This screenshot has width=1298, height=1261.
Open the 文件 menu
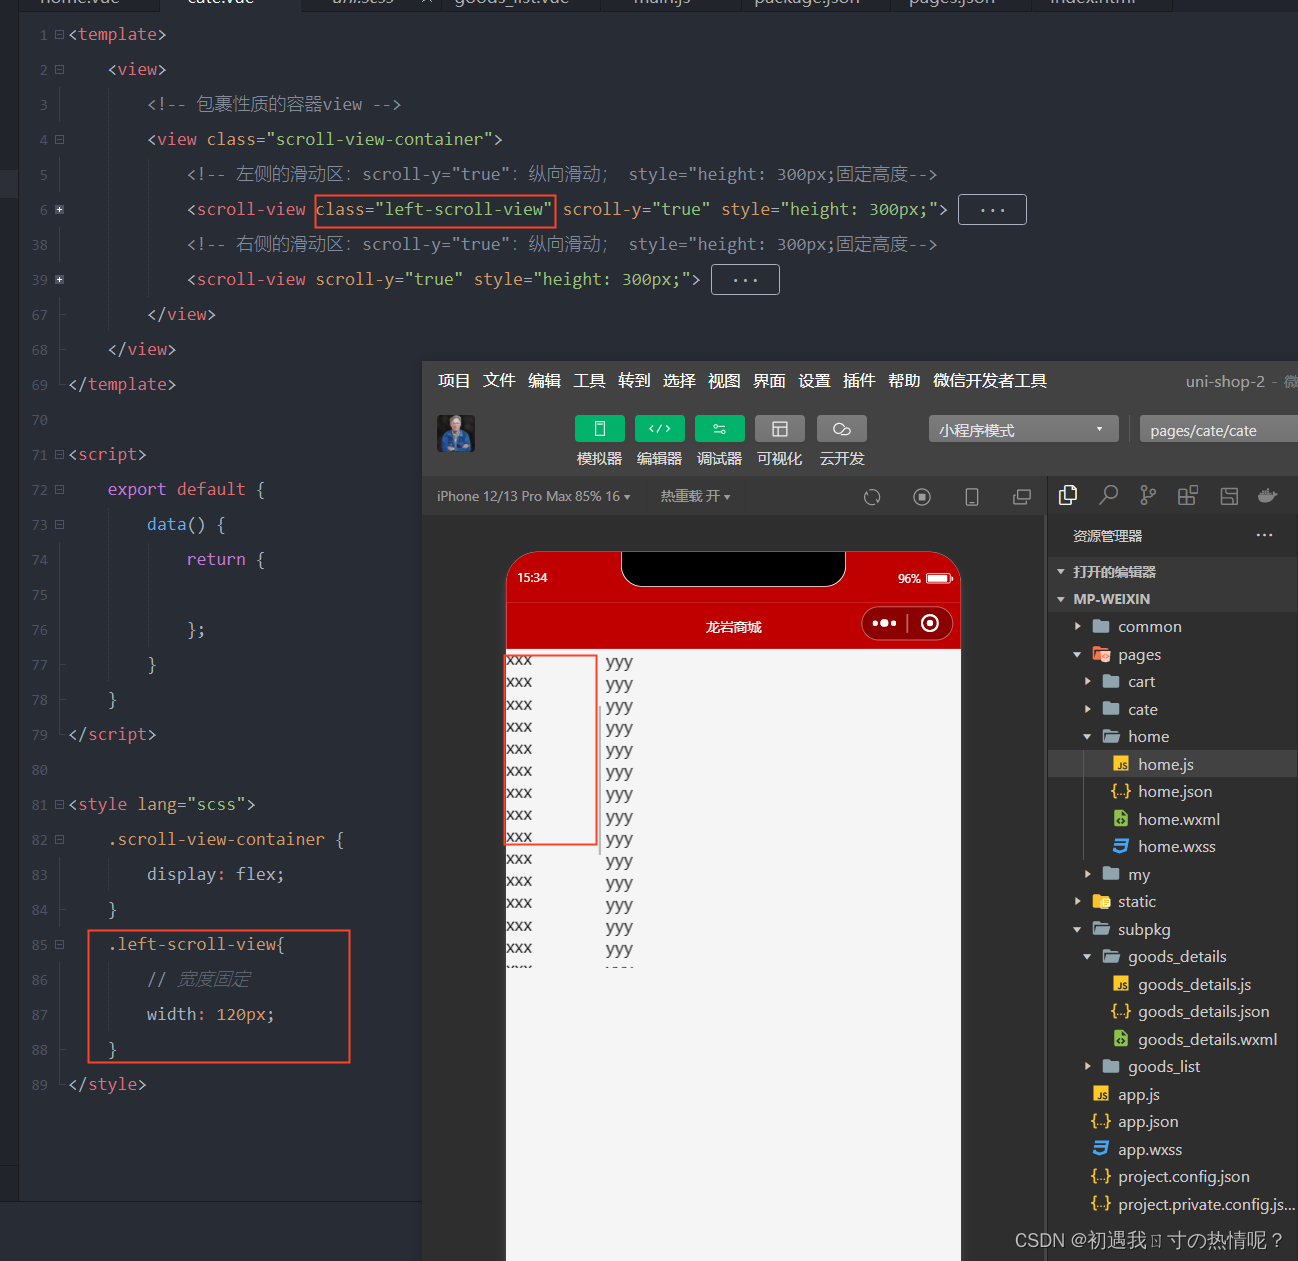pos(499,380)
